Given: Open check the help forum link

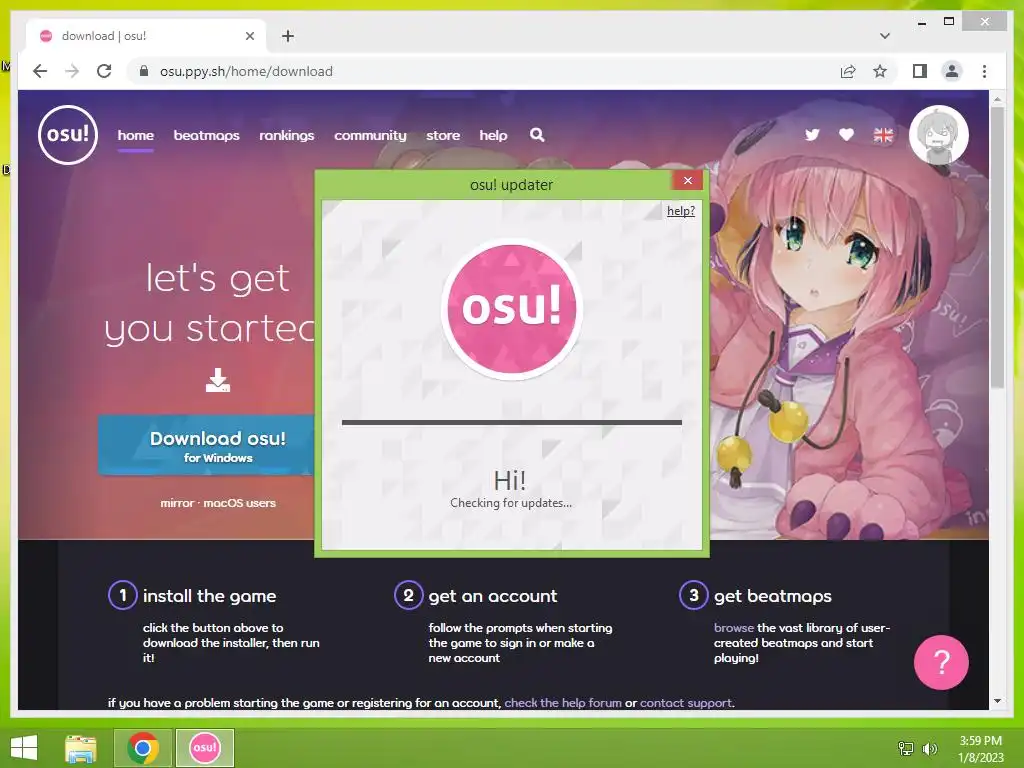Looking at the screenshot, I should tap(563, 703).
